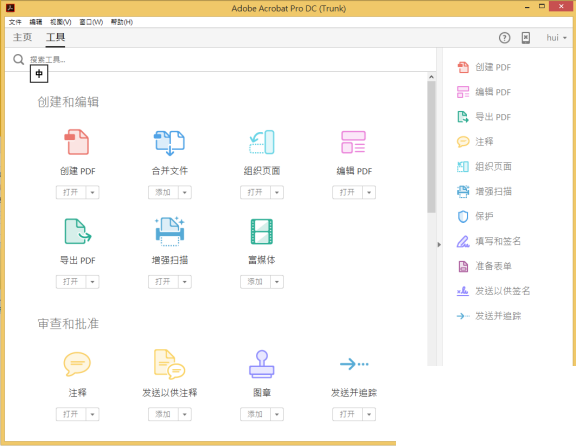Click 打开 button under 增强扫描
The image size is (576, 446).
(163, 281)
